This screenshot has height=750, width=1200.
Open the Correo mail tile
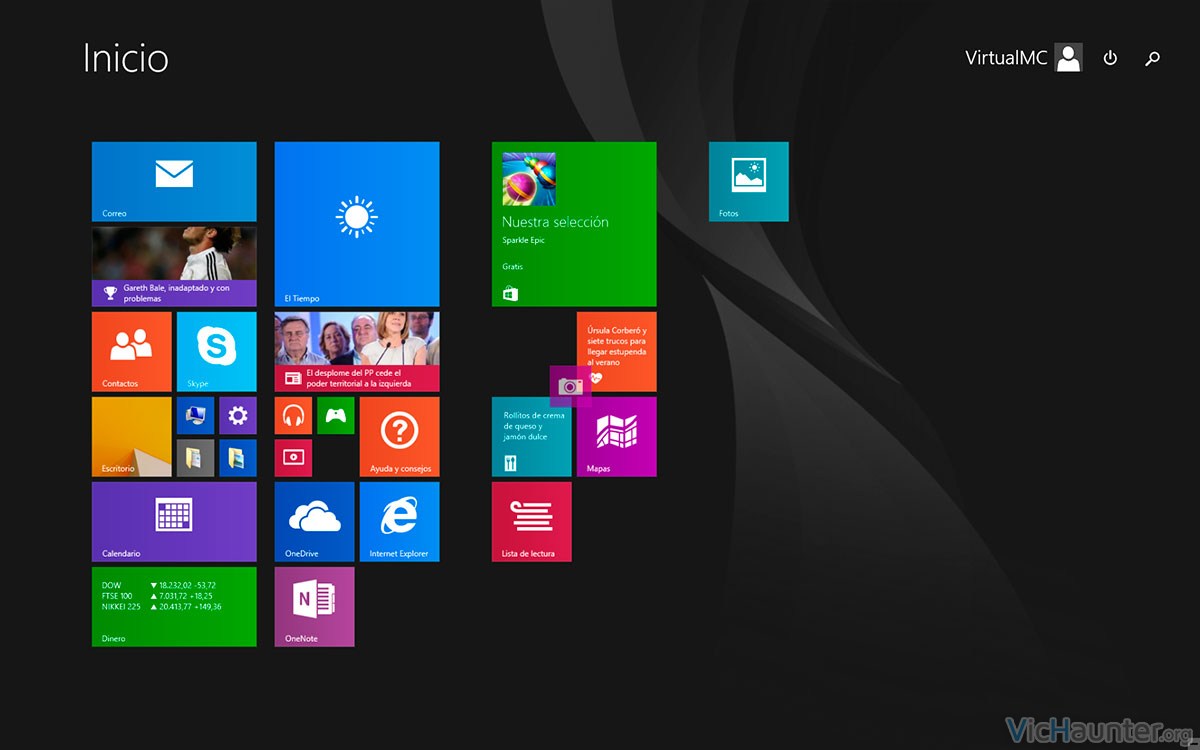click(174, 181)
